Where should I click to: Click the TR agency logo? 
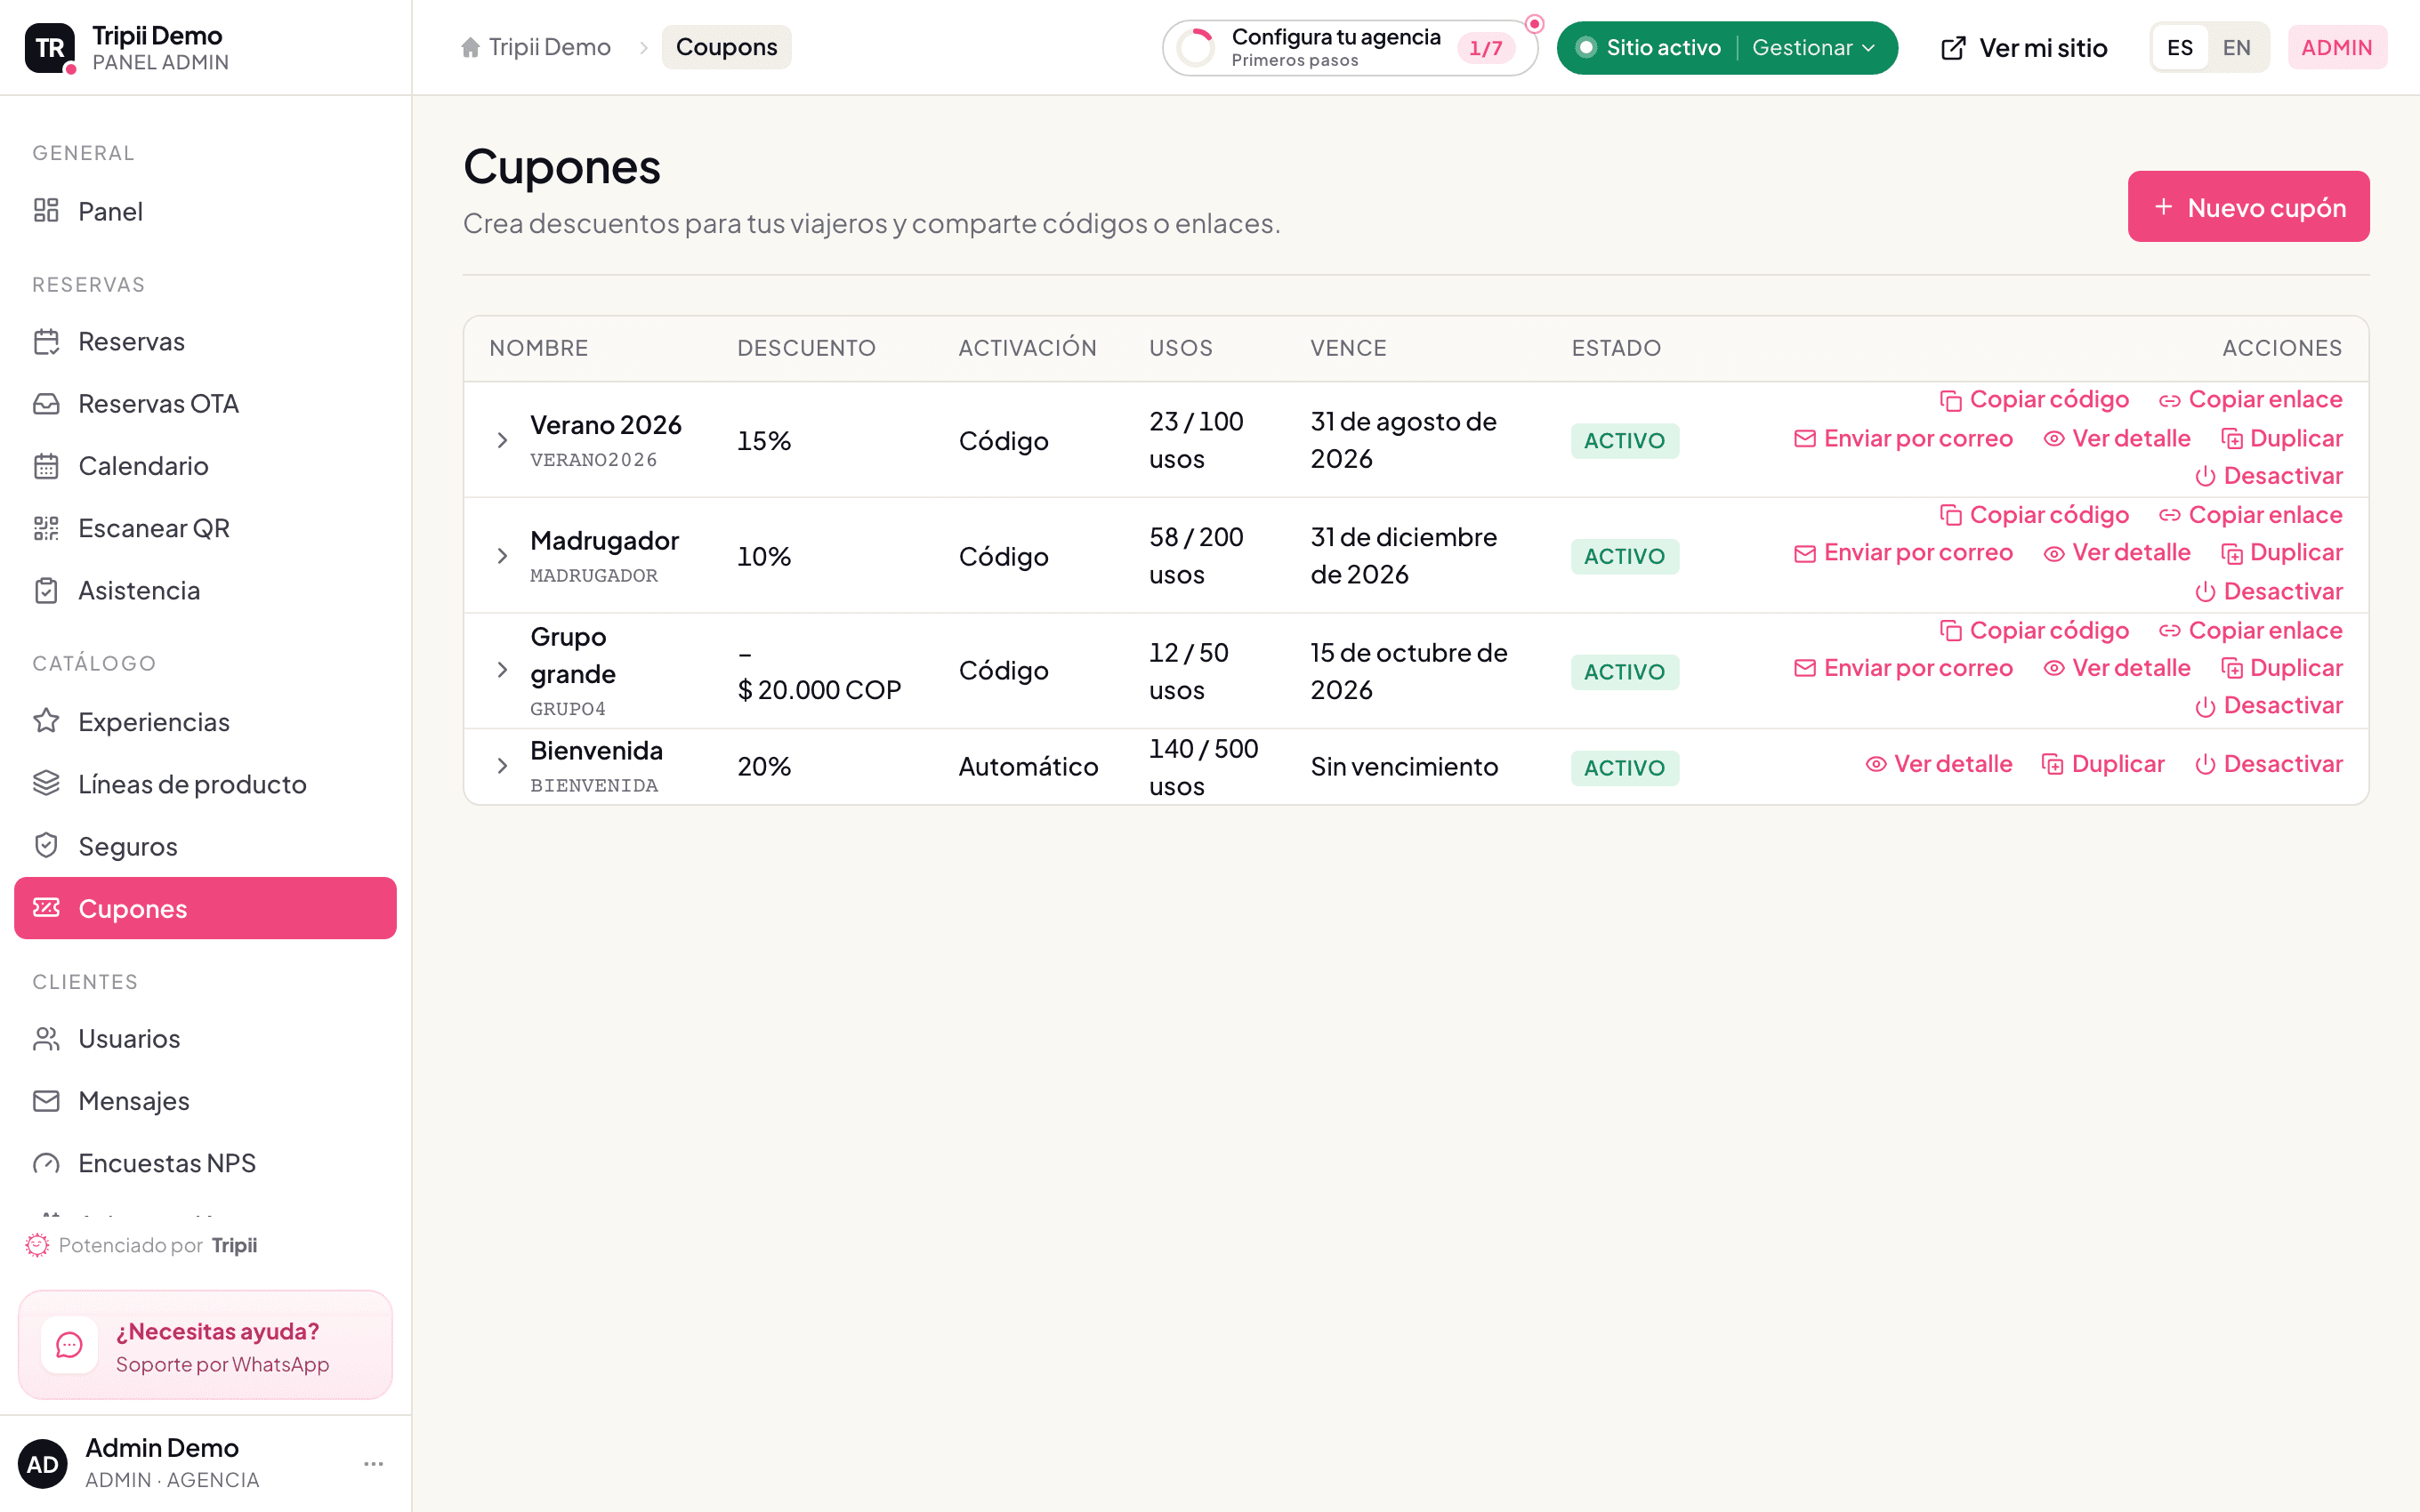coord(50,48)
